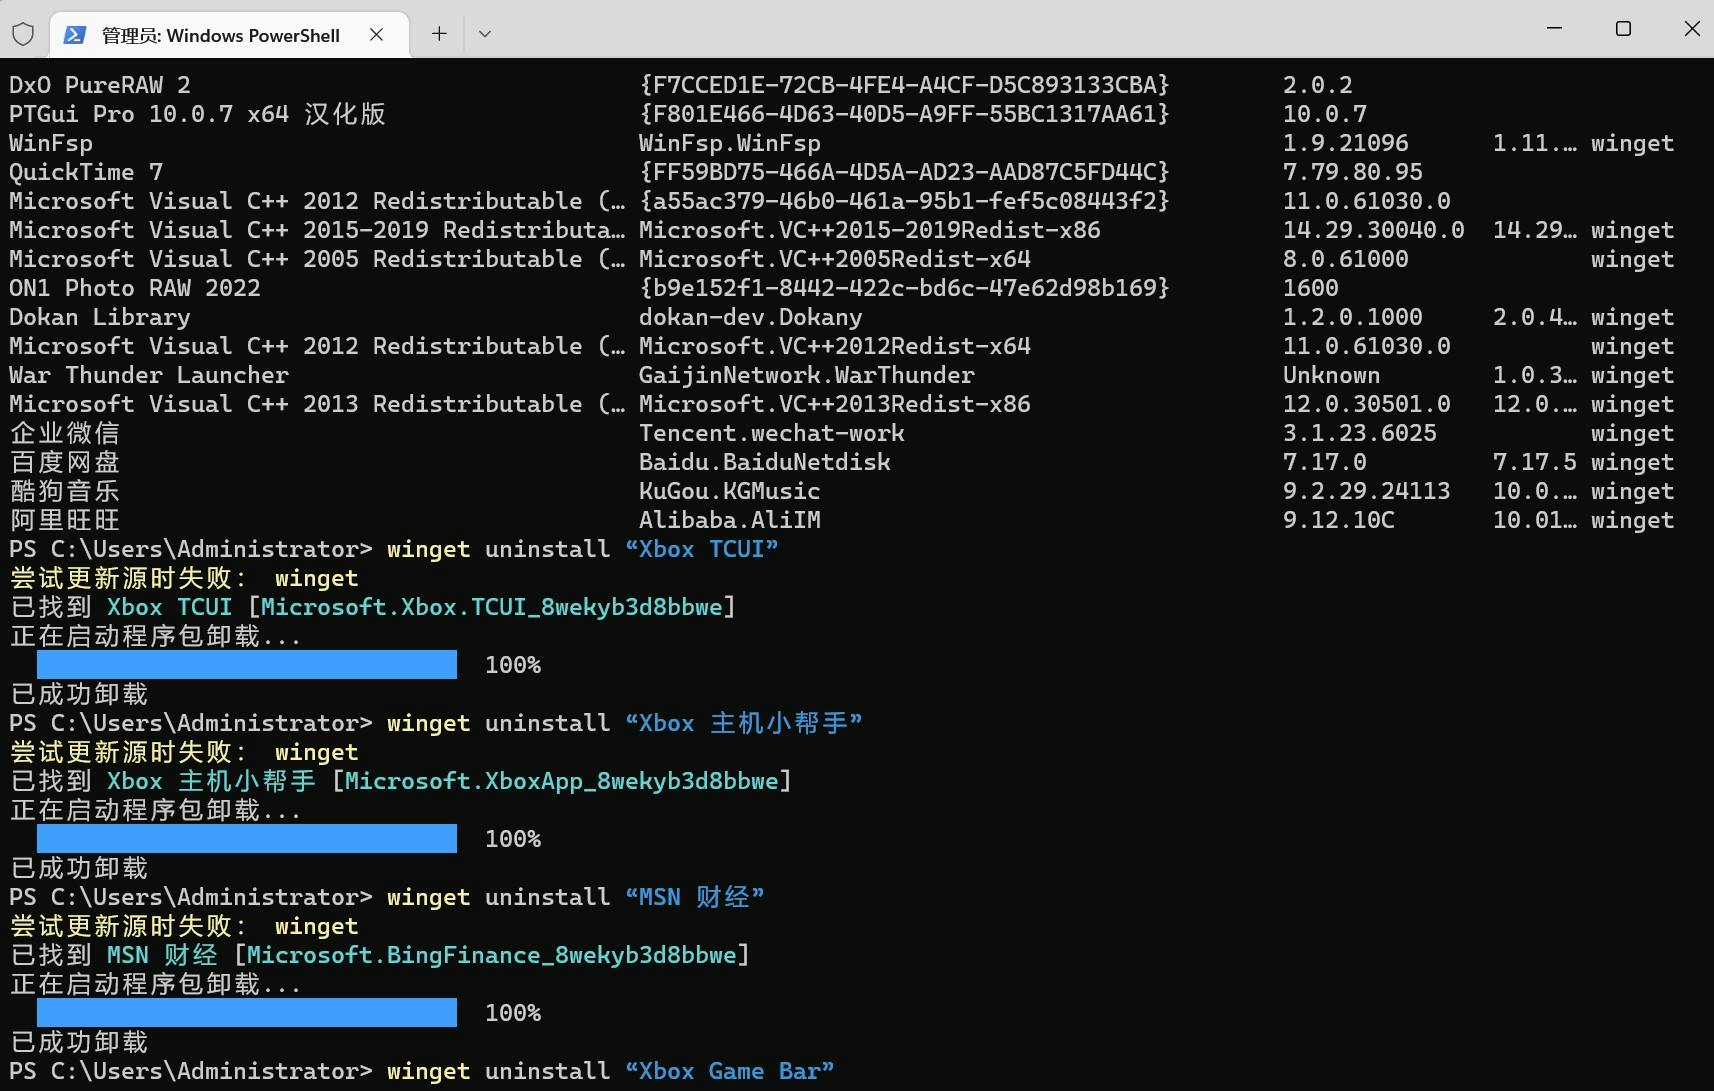1714x1091 pixels.
Task: Click the Xbox TCUI uninstall progress bar
Action: tap(247, 665)
